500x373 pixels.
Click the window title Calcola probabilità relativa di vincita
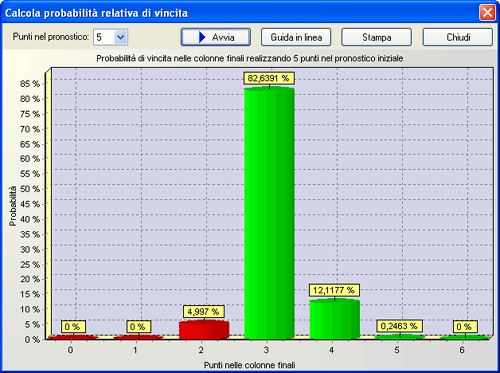(97, 13)
